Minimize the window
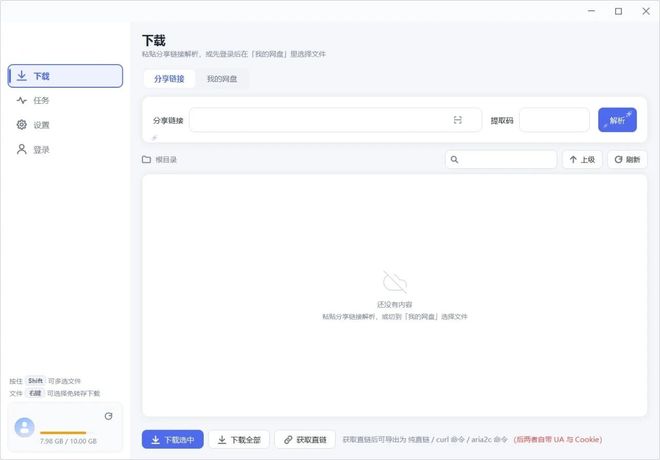Image resolution: width=660 pixels, height=460 pixels. click(591, 11)
